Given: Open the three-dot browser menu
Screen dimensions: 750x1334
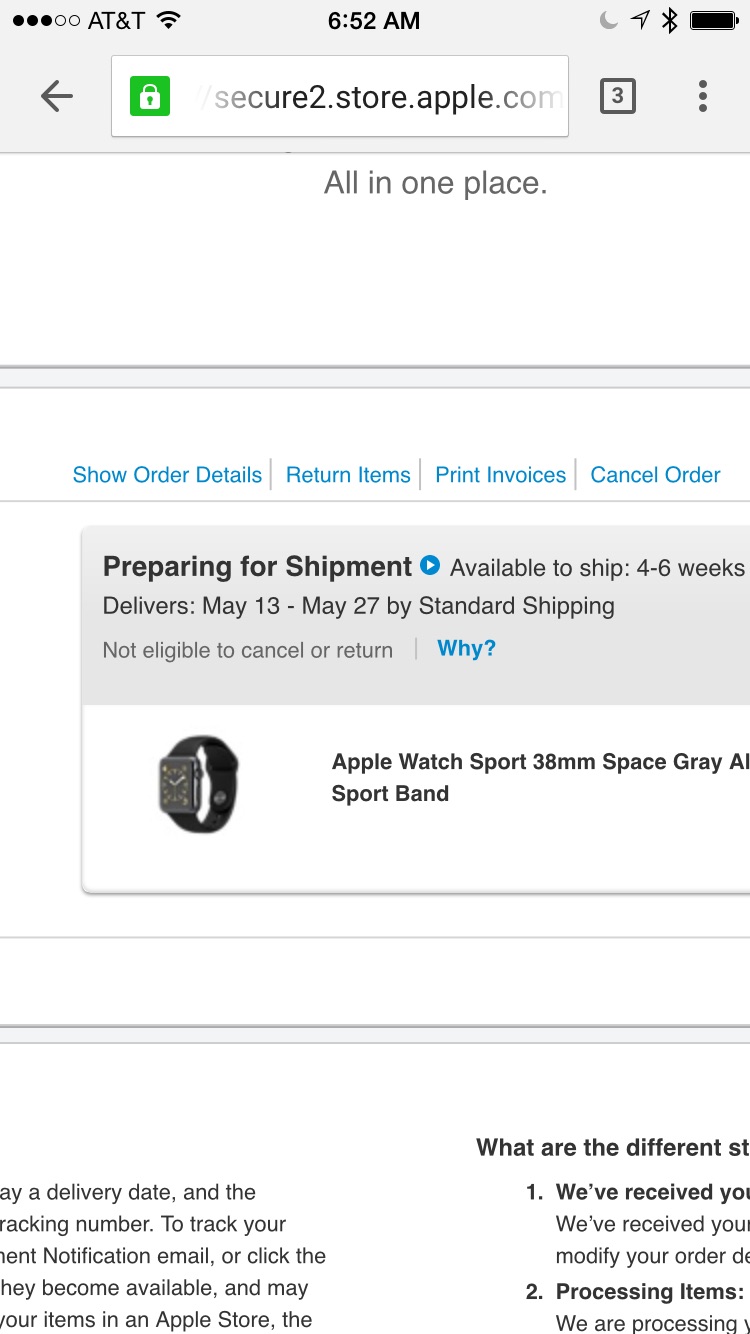Looking at the screenshot, I should pos(703,96).
